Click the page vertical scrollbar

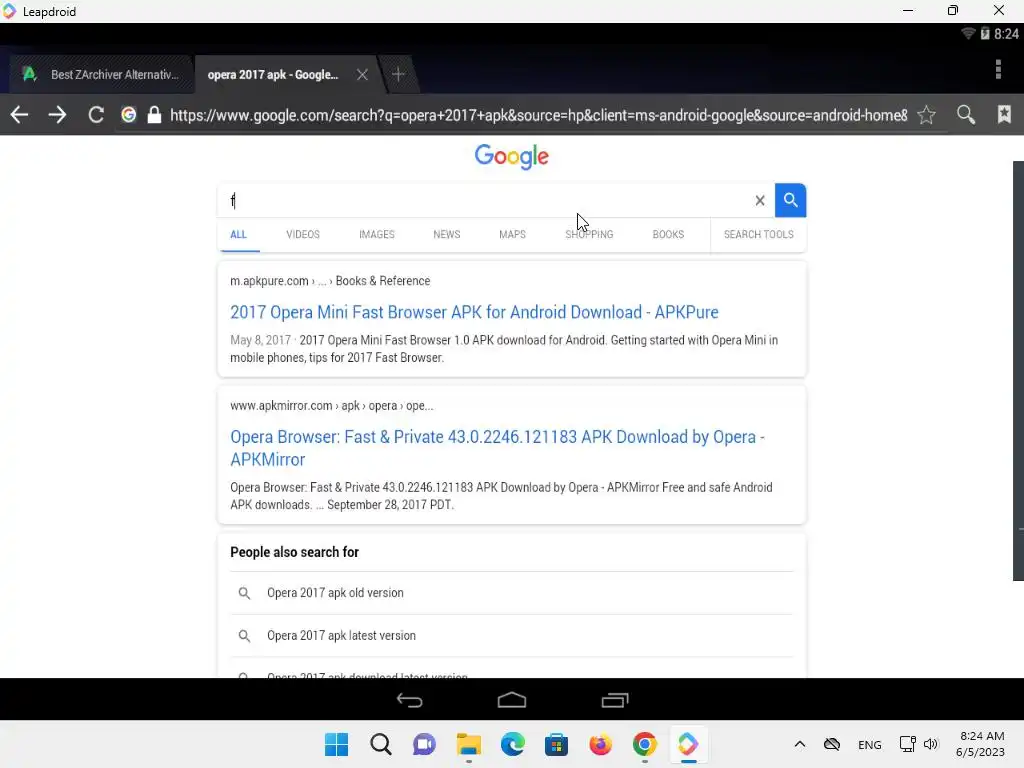point(1018,370)
